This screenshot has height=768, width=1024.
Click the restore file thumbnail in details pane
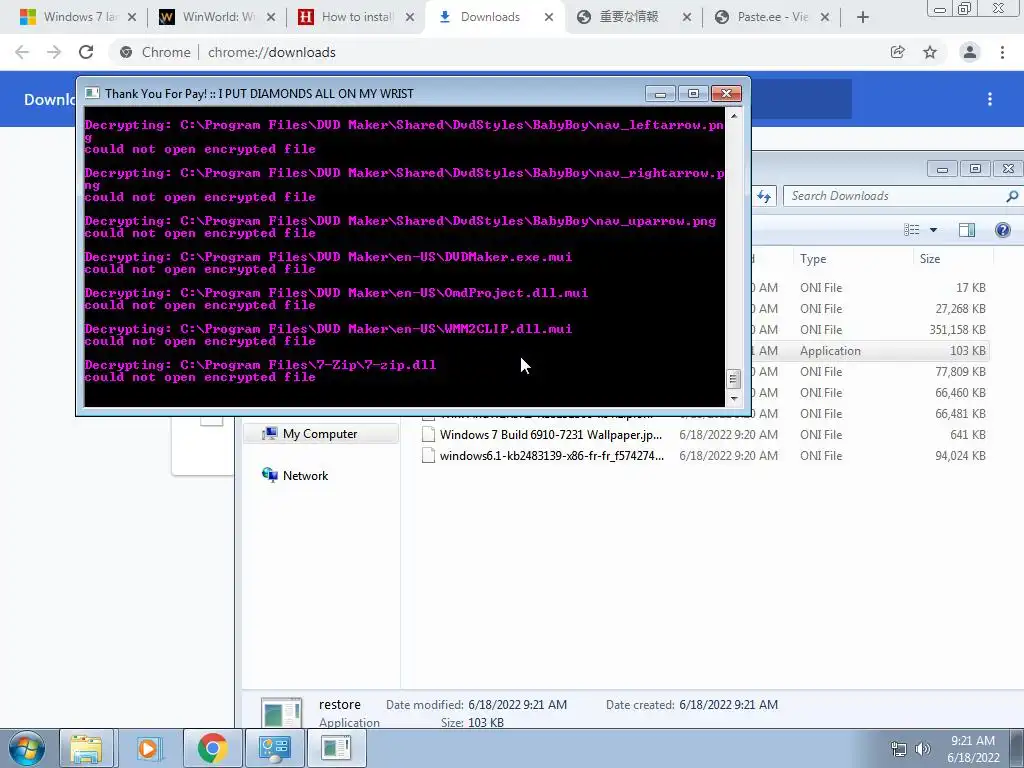[x=281, y=712]
